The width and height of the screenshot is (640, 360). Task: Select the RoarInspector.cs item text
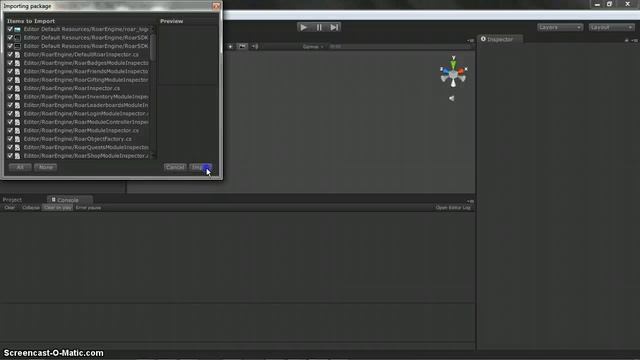[72, 88]
